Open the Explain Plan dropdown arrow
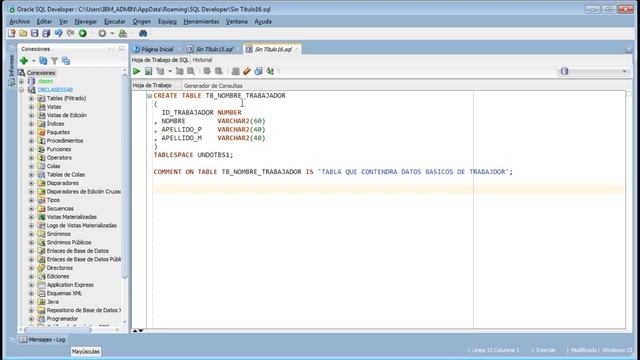 coord(170,71)
